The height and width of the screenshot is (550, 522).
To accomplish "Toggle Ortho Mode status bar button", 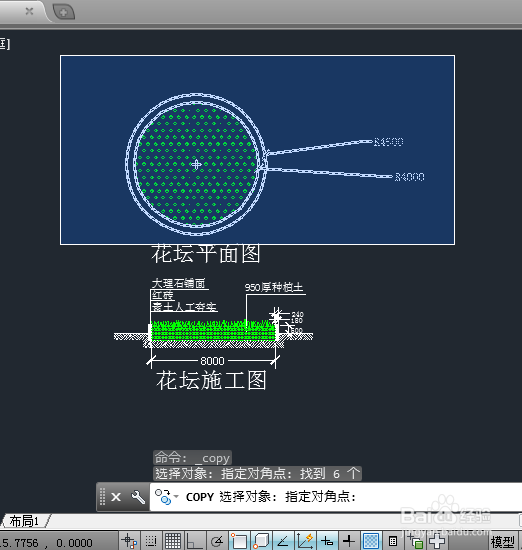I will click(x=195, y=541).
